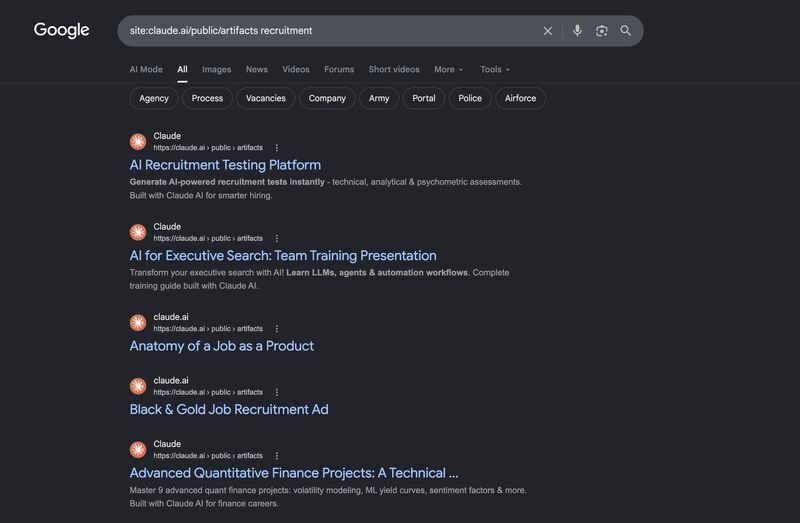
Task: Click the 'Generate AI-powered recruitment tests instantly' snippet
Action: point(326,188)
